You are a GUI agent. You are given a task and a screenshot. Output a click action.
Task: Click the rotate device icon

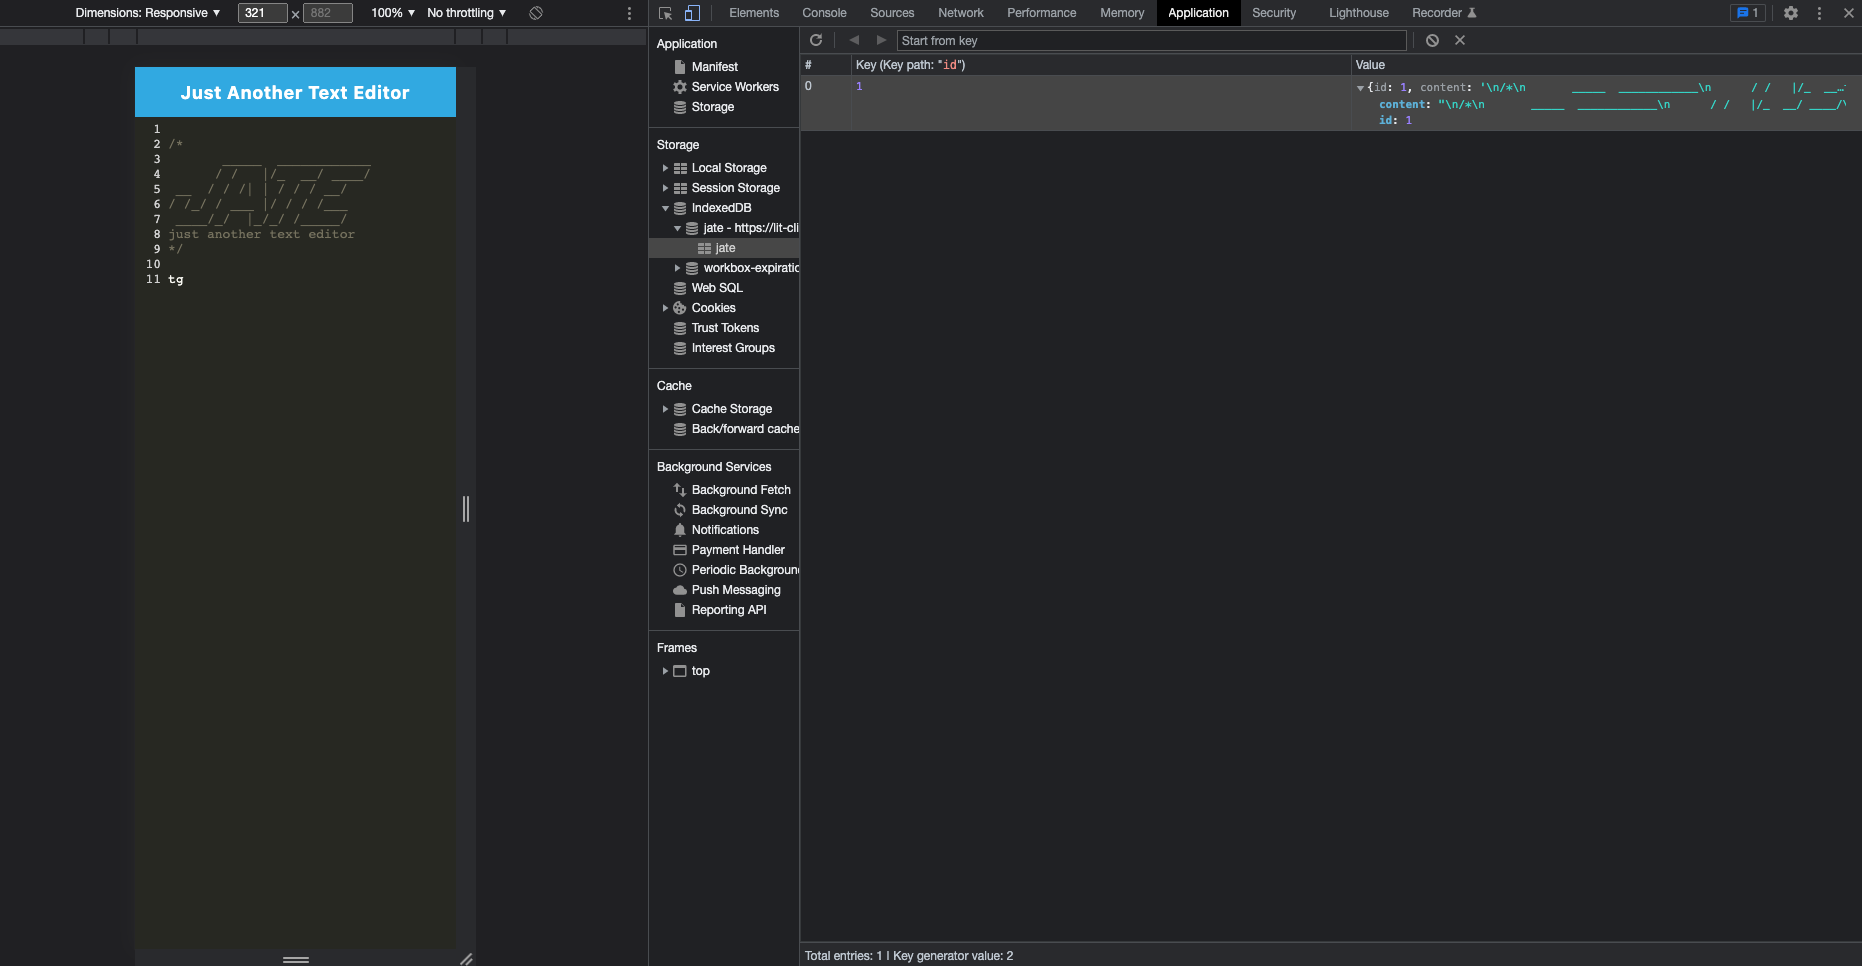(x=536, y=13)
